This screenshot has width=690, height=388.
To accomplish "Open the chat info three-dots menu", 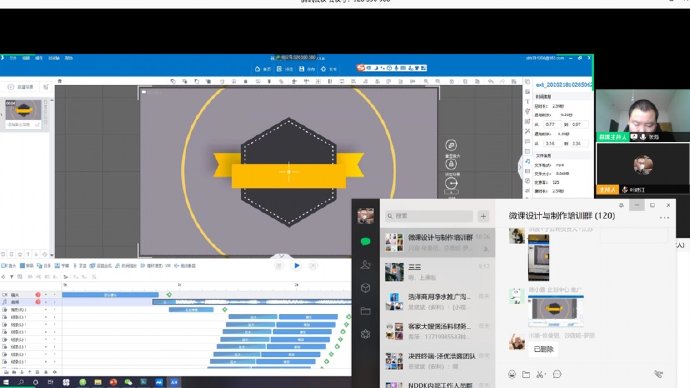I will click(664, 218).
